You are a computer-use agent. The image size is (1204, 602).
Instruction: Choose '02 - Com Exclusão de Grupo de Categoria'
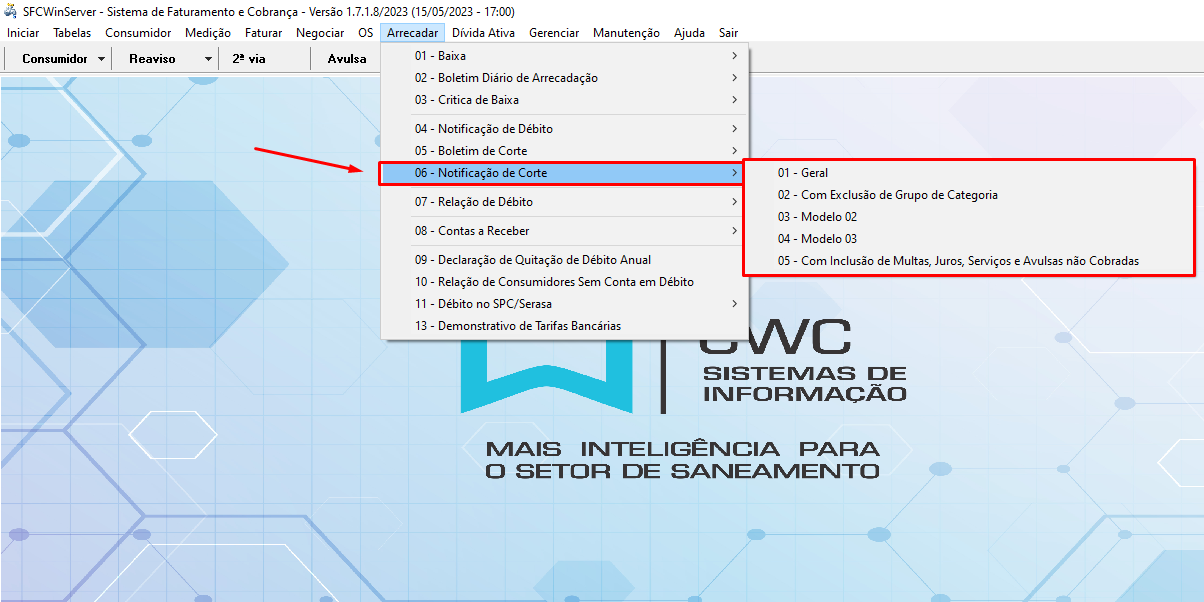887,195
